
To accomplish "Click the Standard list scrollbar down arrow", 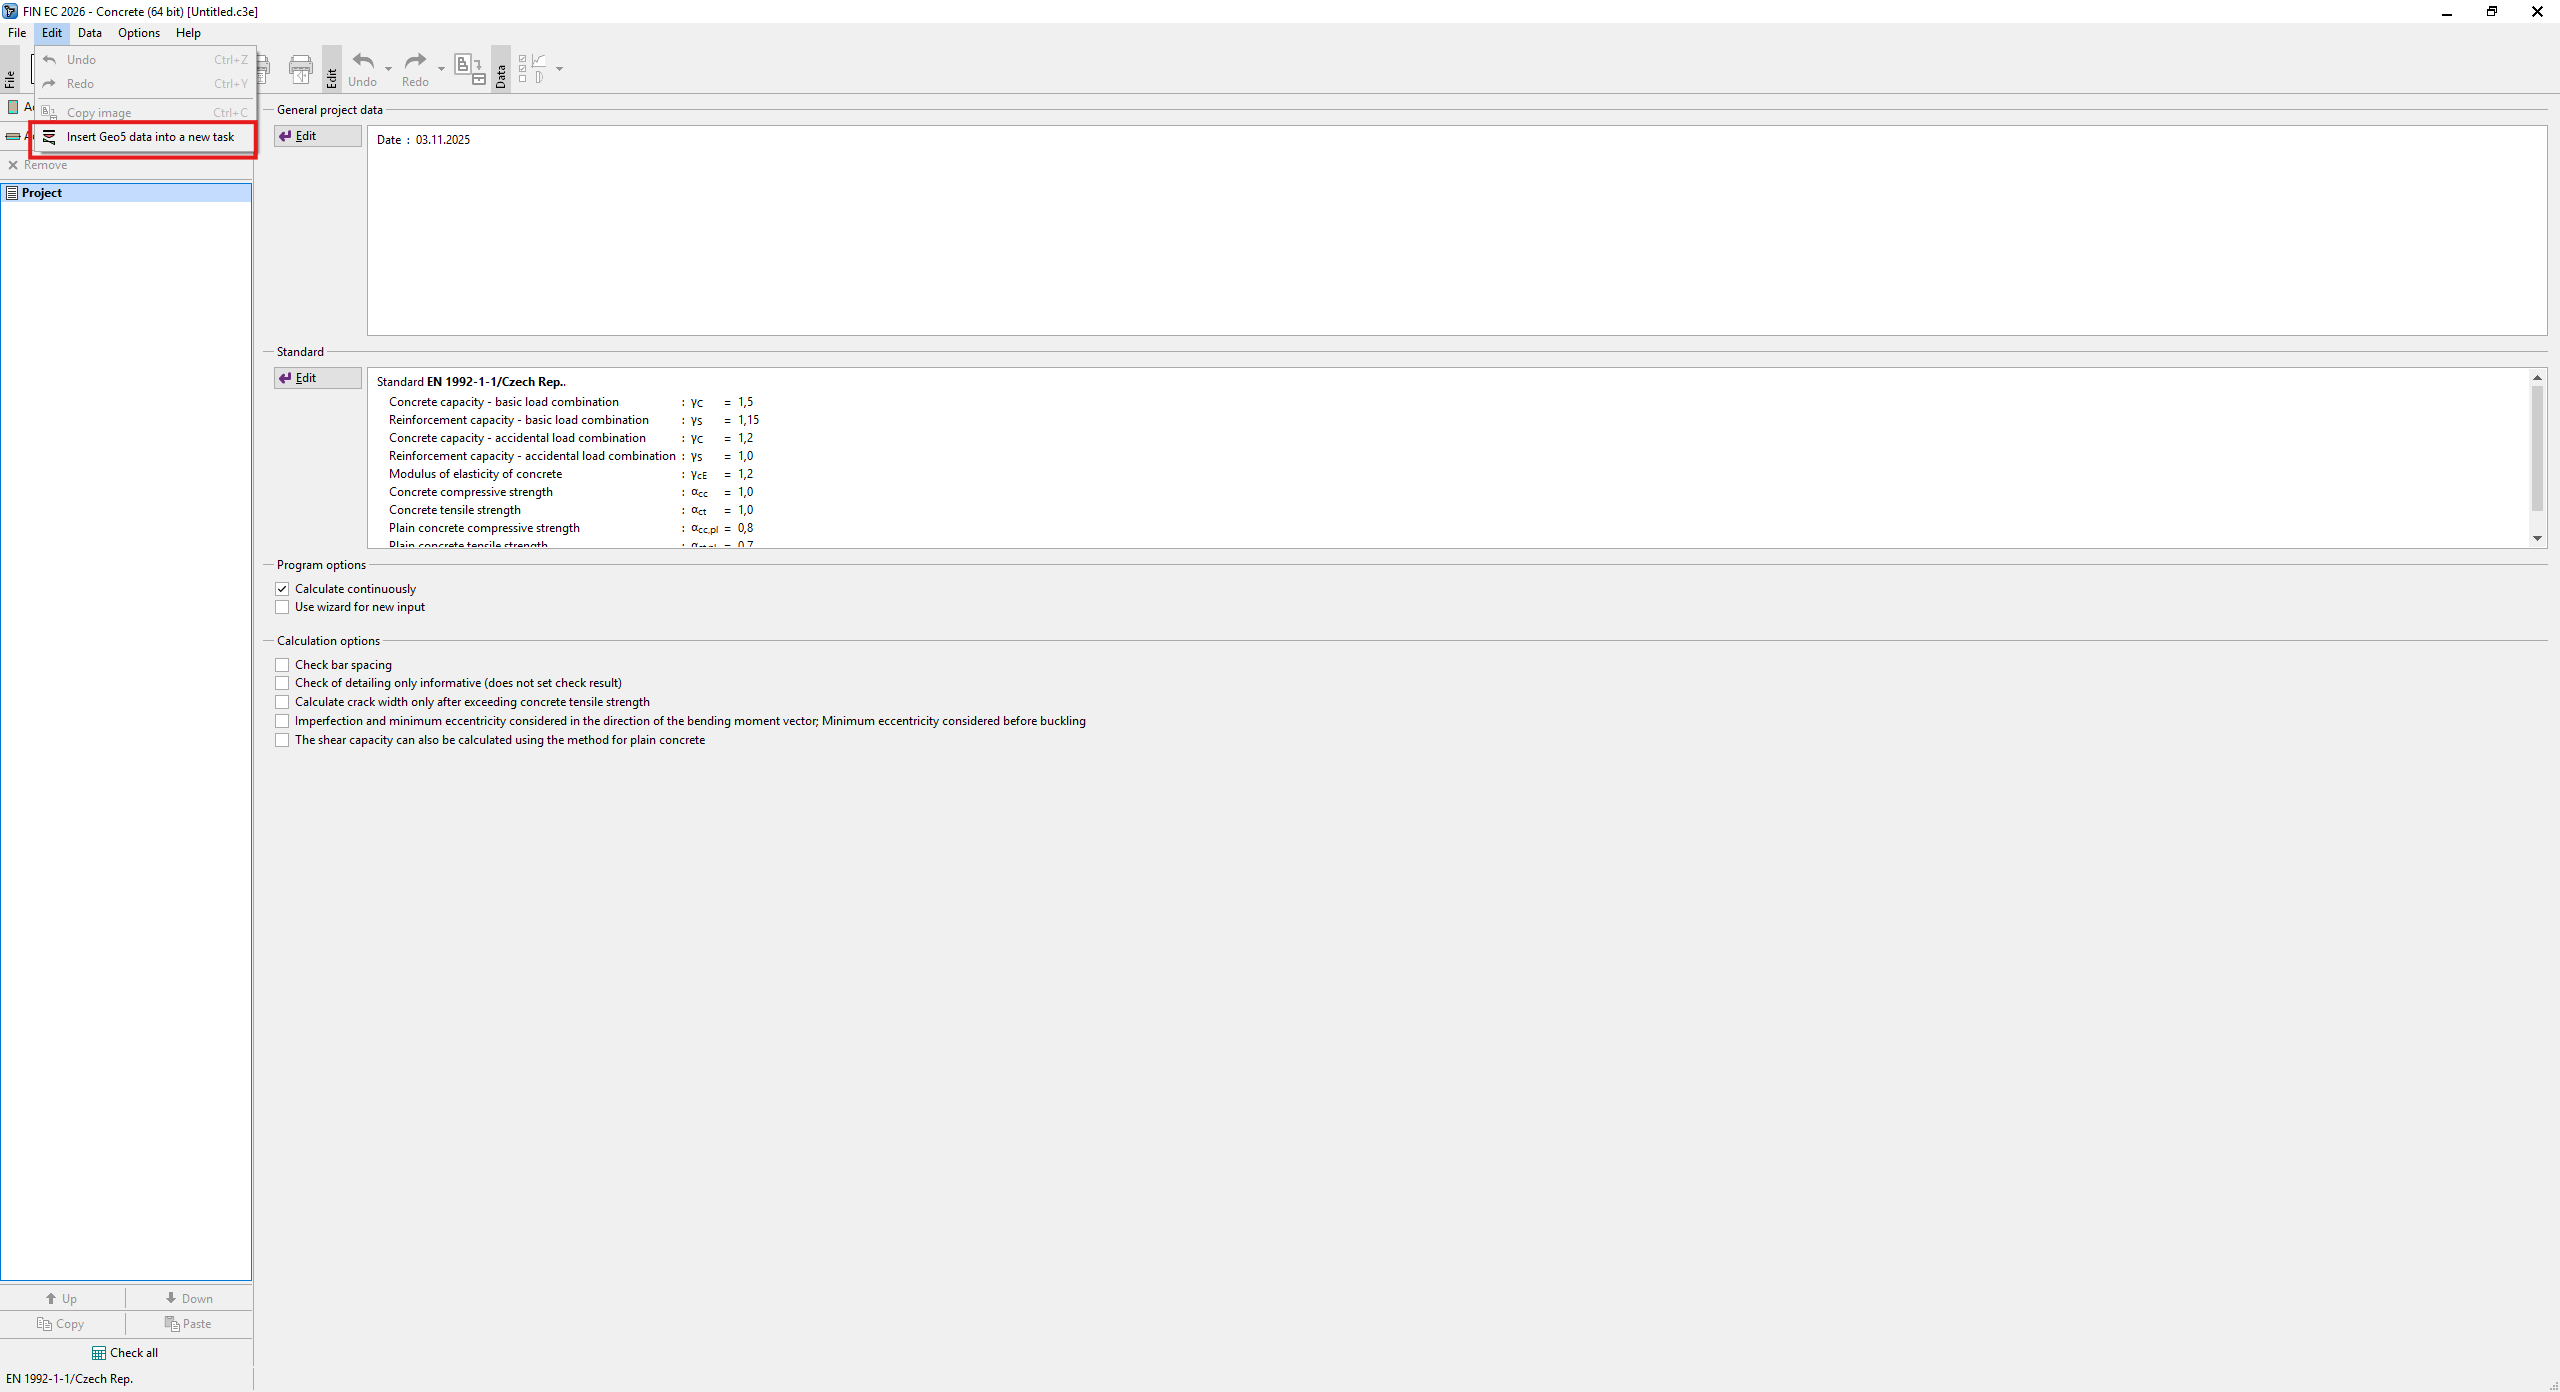I will tap(2537, 538).
